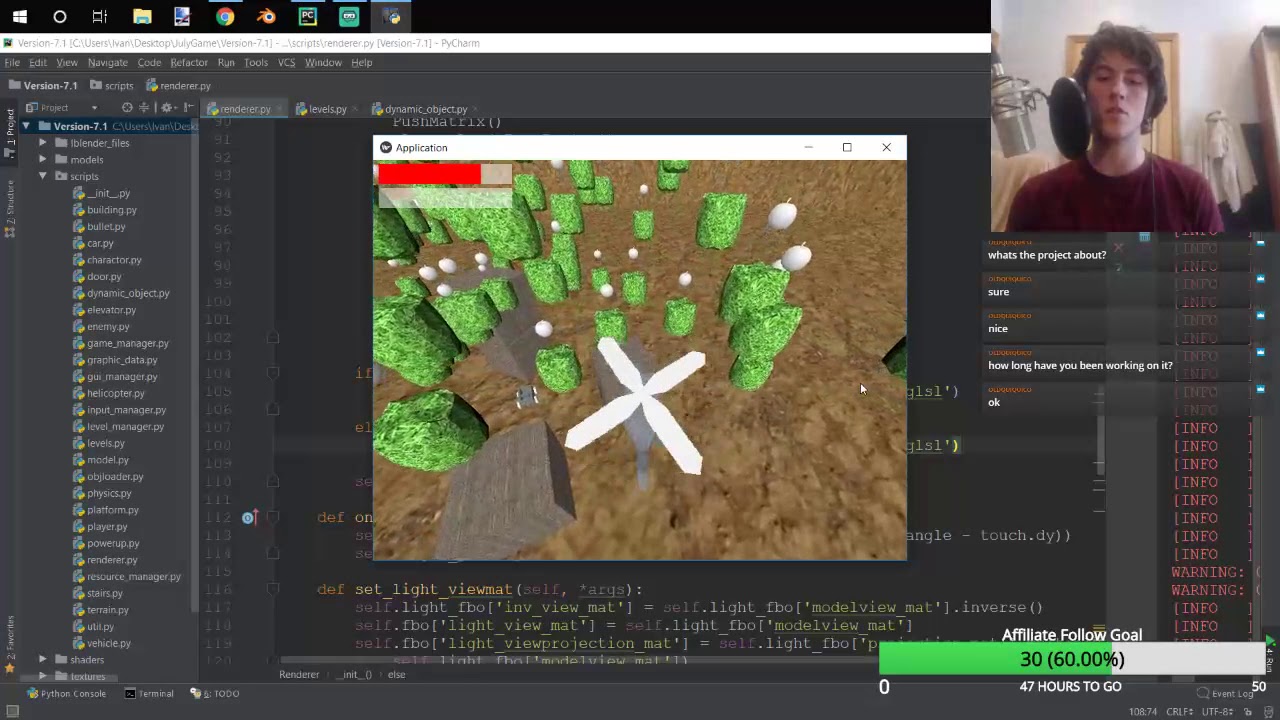Toggle code fold marker at line 116

tap(272, 589)
